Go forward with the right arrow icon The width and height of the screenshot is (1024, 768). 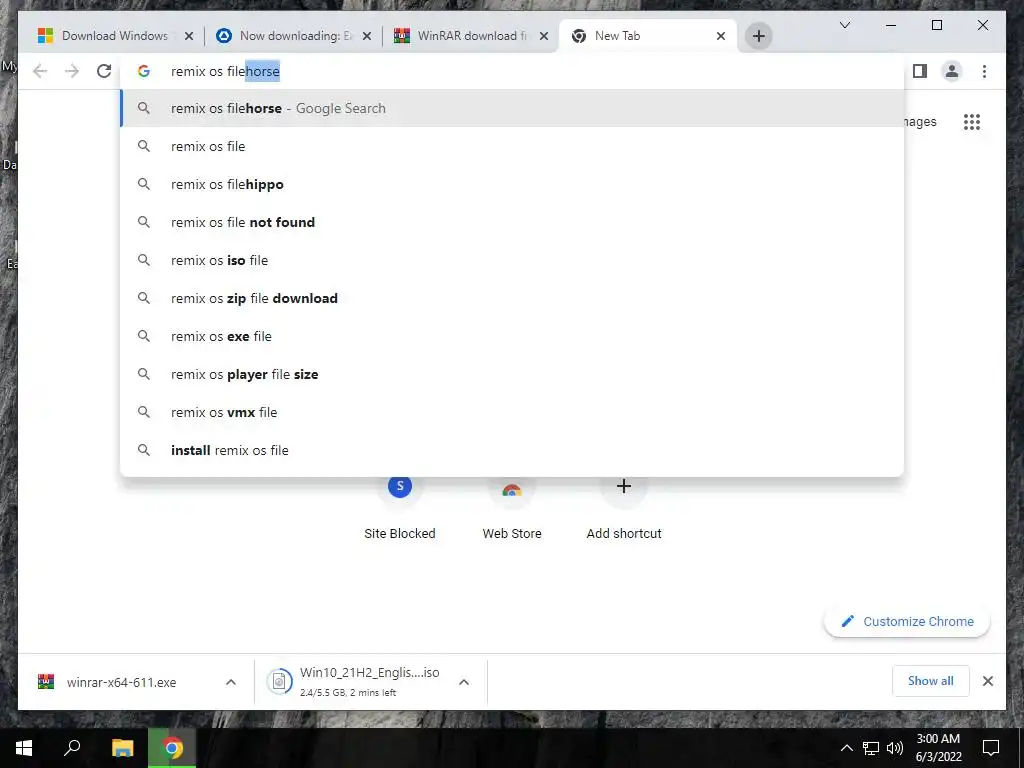(x=72, y=71)
